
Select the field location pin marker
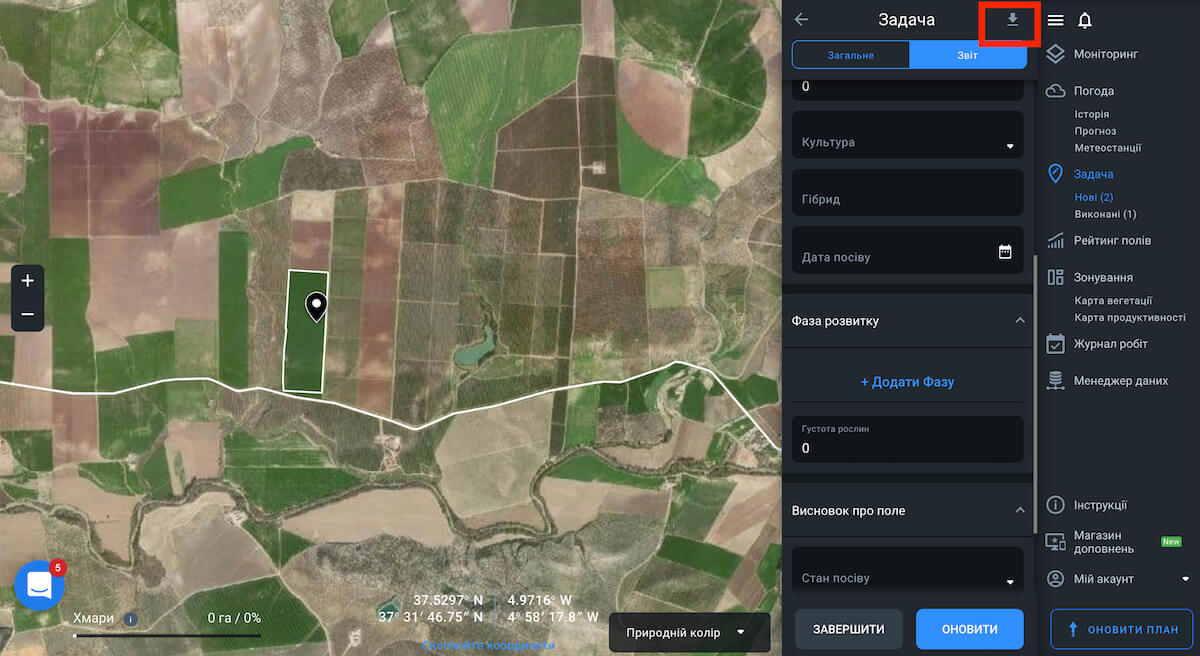pyautogui.click(x=317, y=306)
